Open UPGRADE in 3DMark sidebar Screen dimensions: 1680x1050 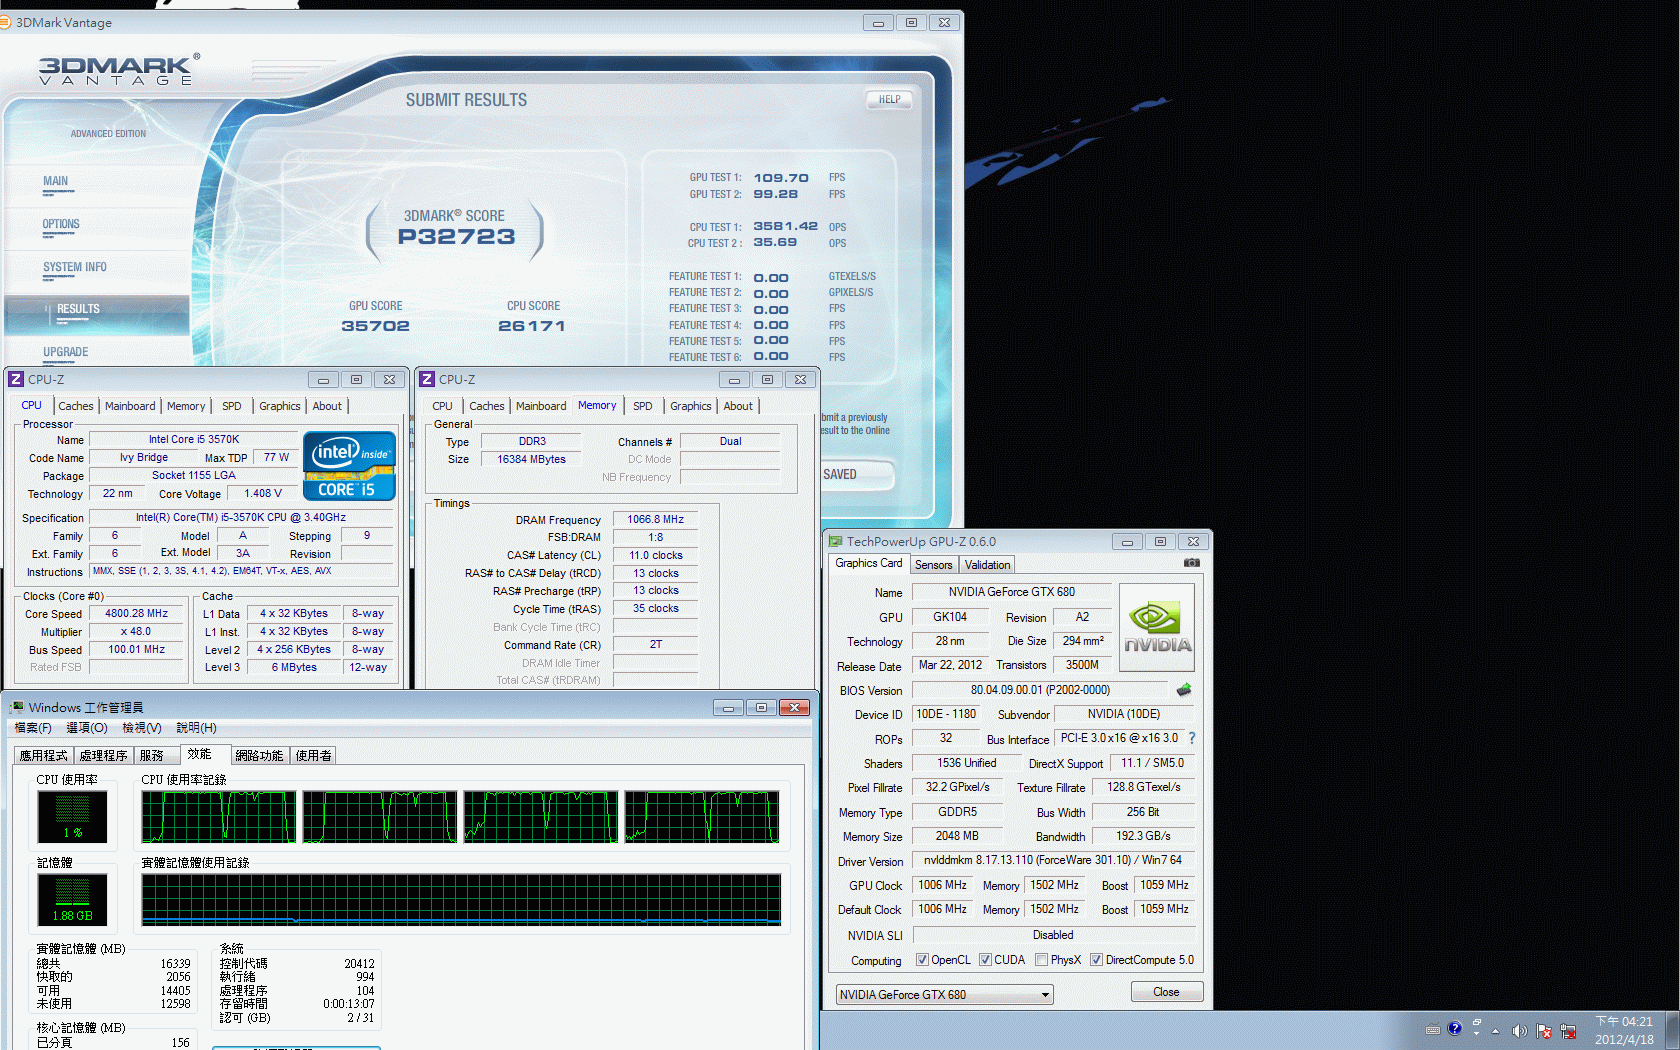point(66,352)
